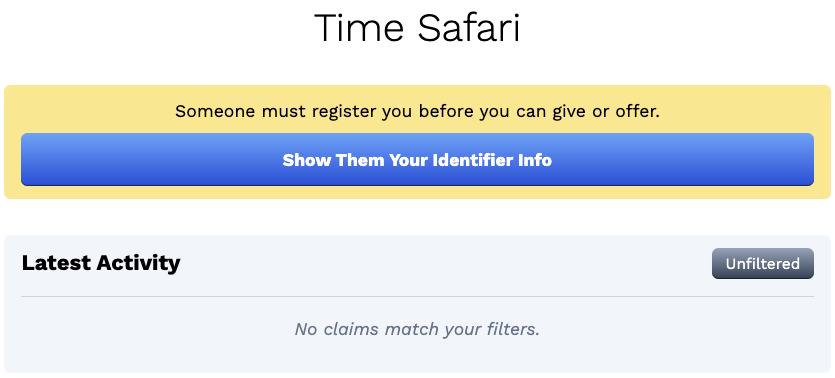
Task: Select the Latest Activity heading
Action: click(101, 263)
